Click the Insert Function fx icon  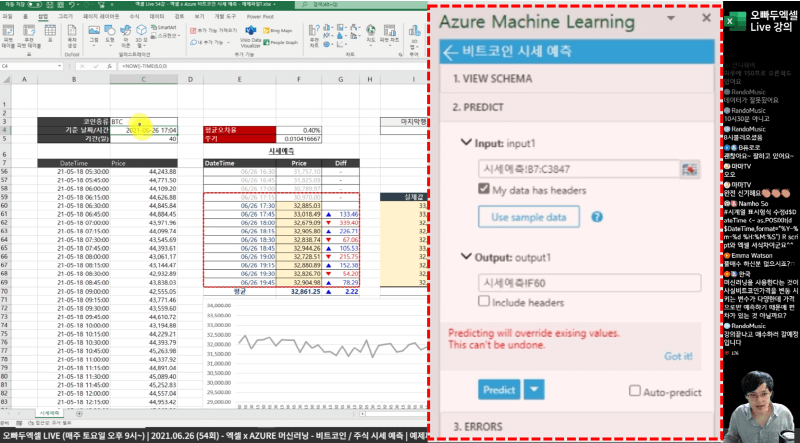point(109,66)
